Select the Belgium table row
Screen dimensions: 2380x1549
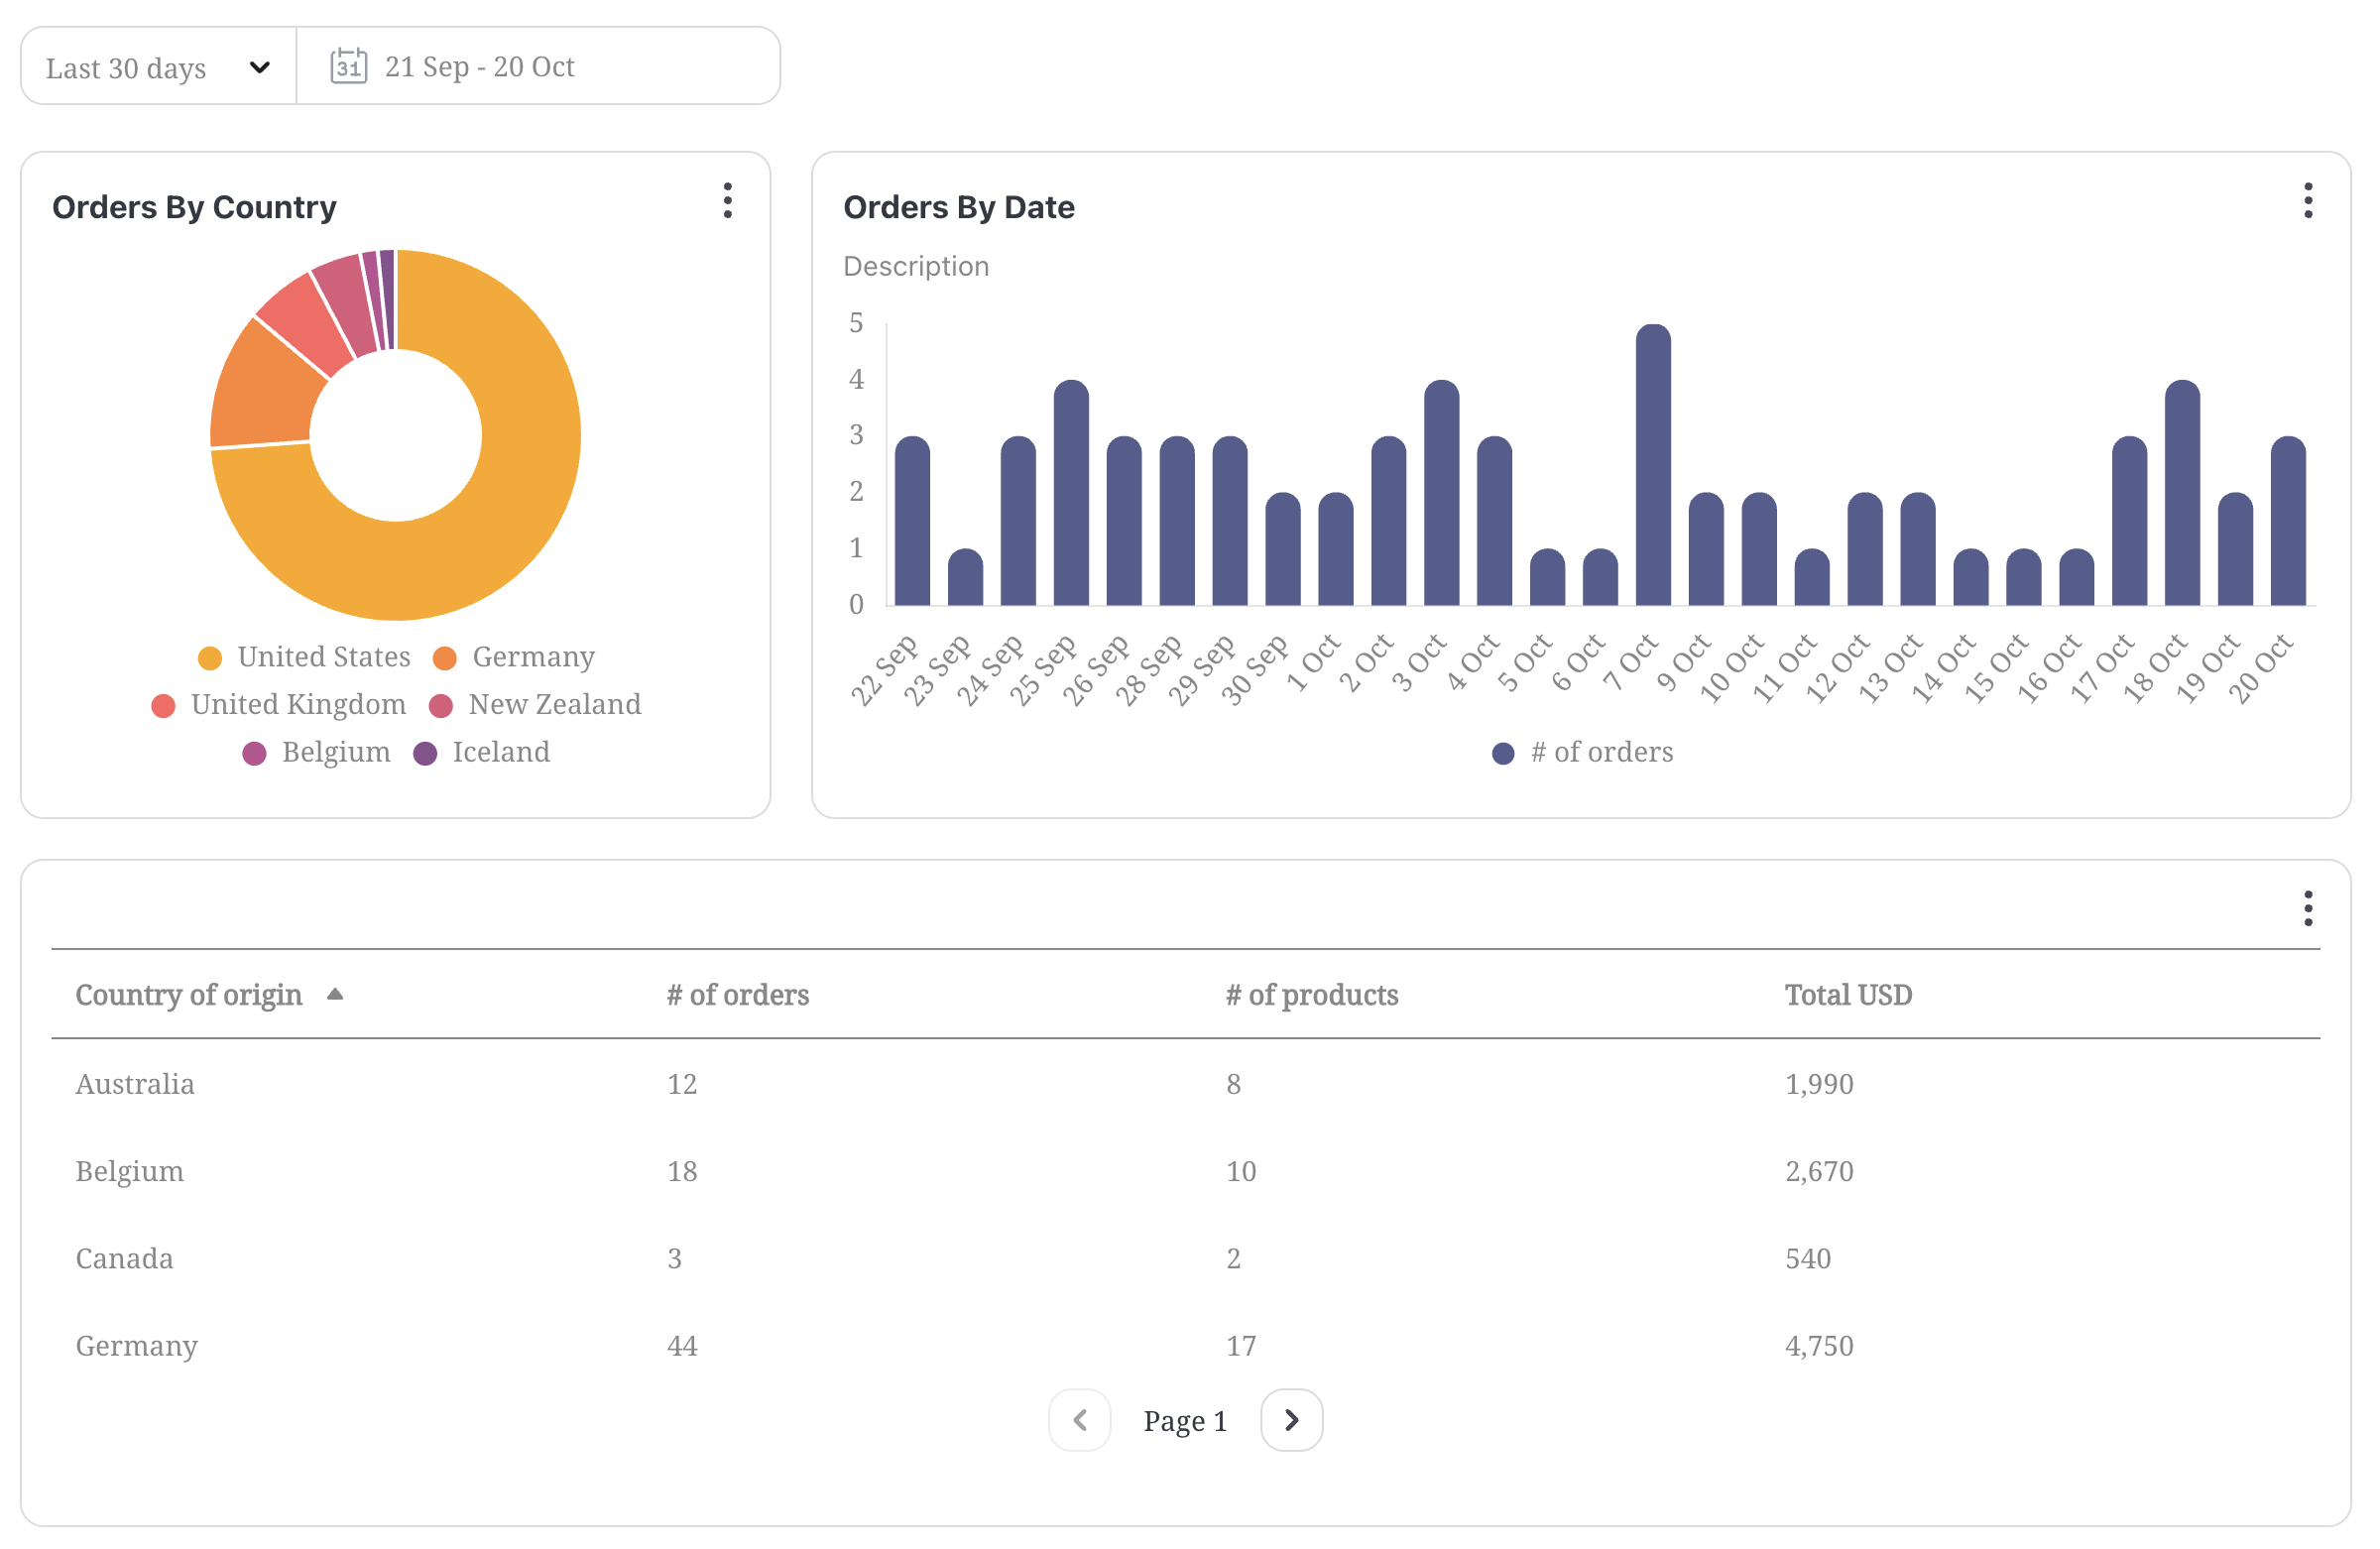click(x=130, y=1171)
